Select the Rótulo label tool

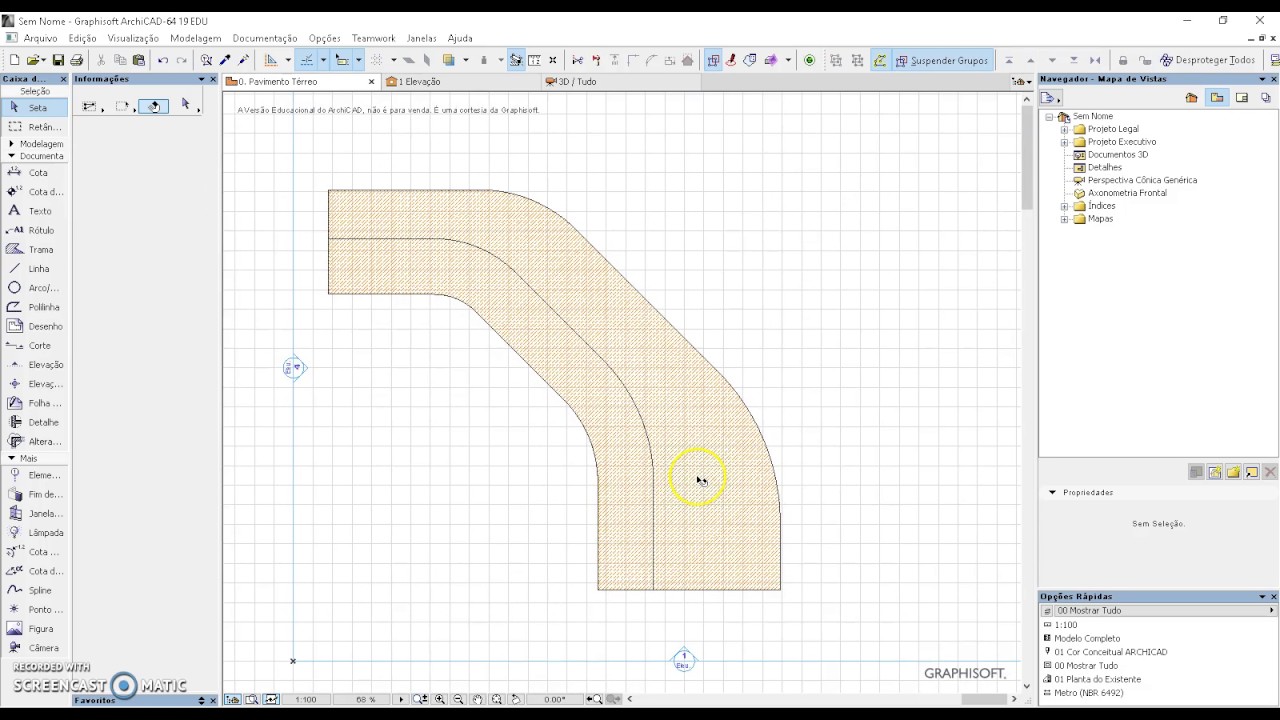point(34,230)
